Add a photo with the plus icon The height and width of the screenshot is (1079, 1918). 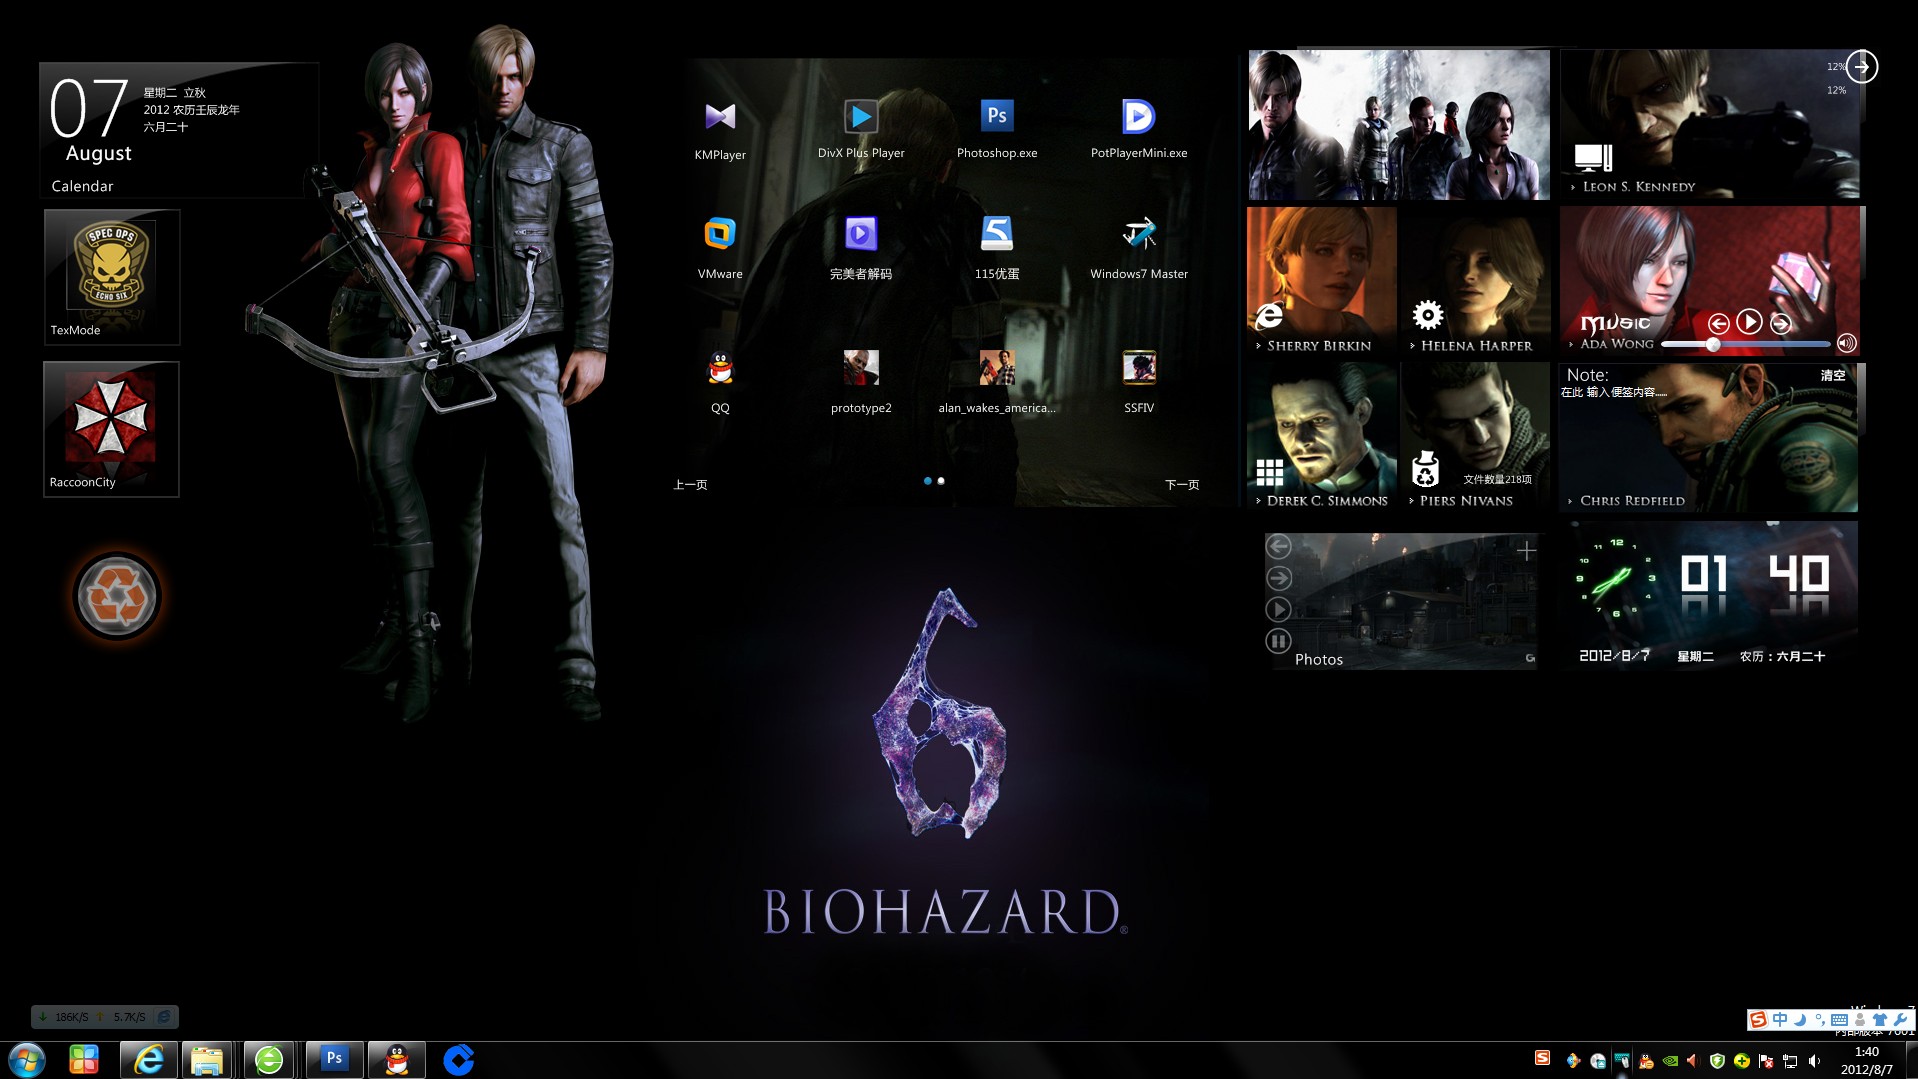tap(1526, 550)
